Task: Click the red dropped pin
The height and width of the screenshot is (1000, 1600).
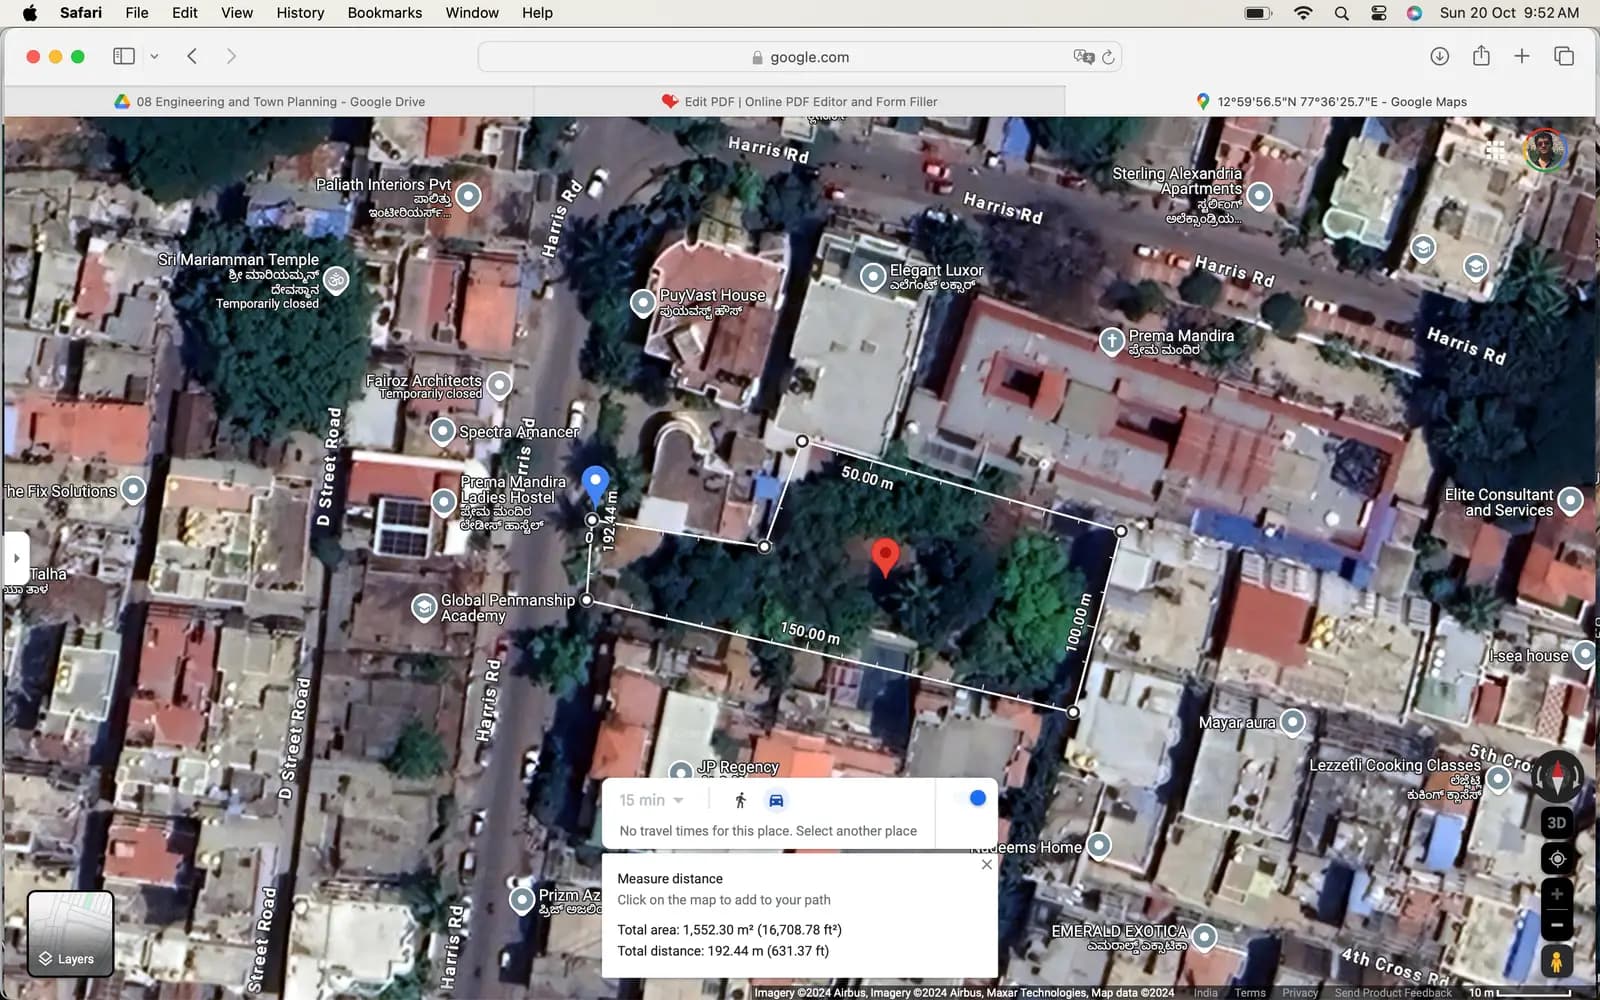Action: point(885,557)
